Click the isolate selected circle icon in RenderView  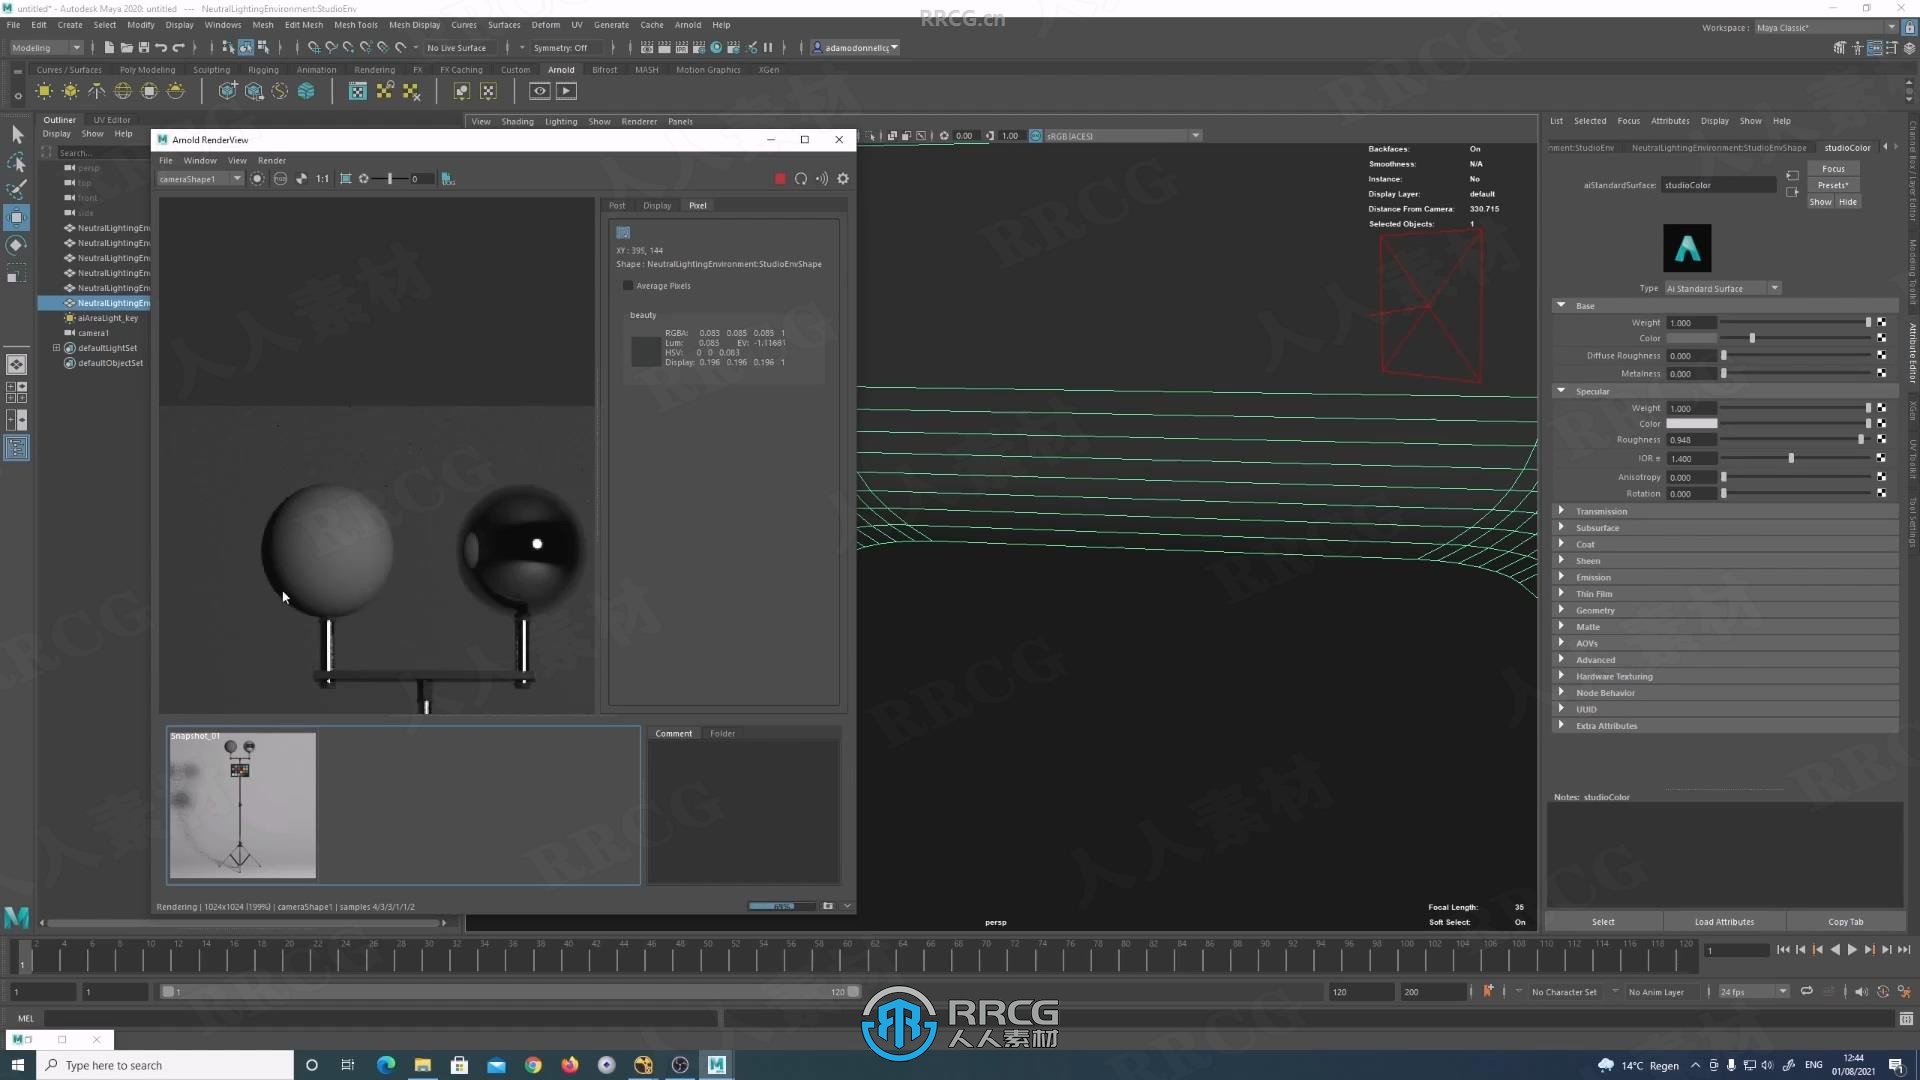[257, 179]
